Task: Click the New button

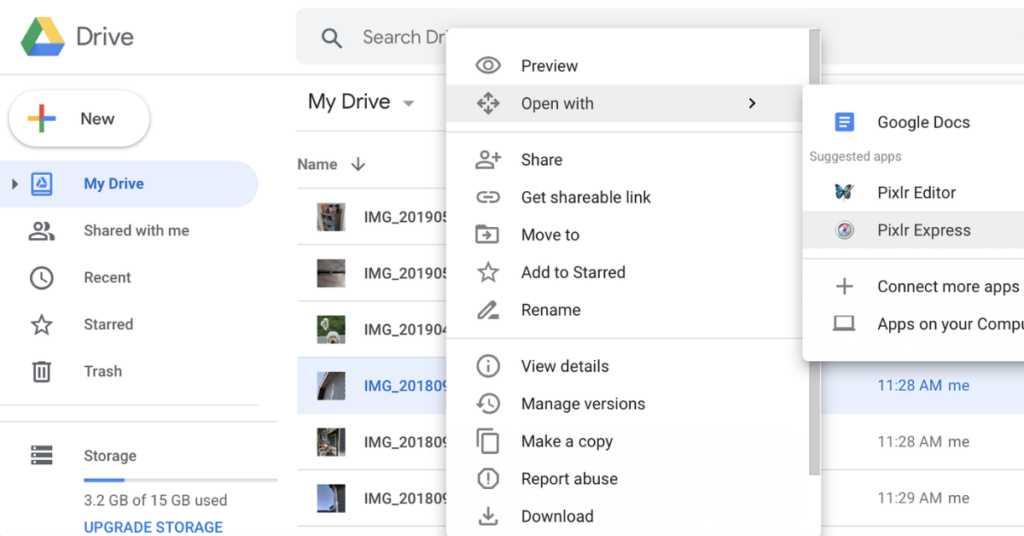Action: (79, 119)
